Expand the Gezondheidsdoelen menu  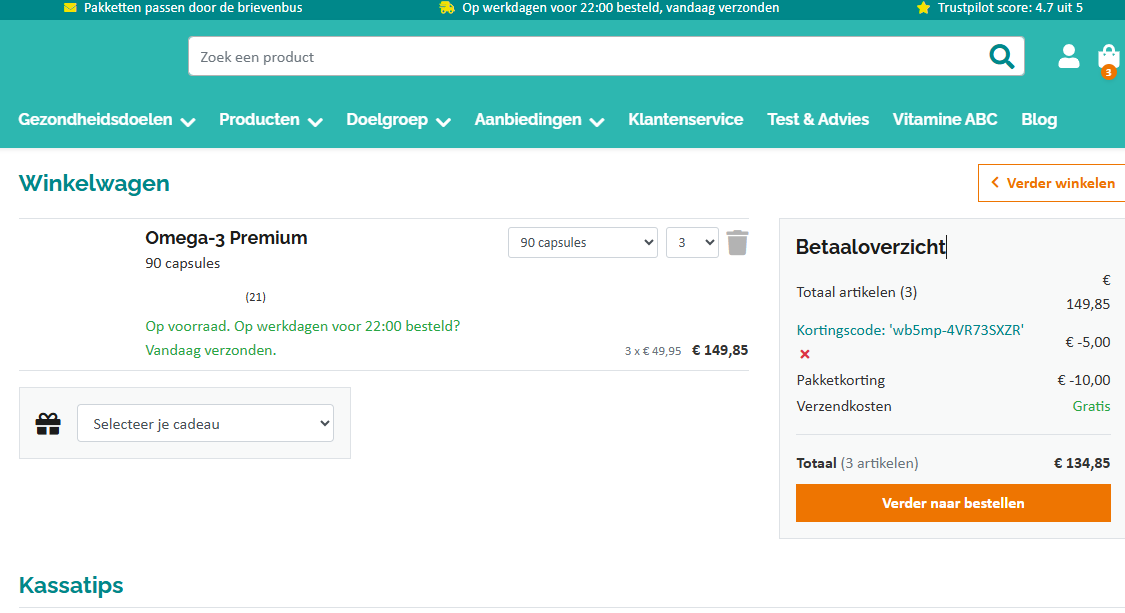coord(106,120)
